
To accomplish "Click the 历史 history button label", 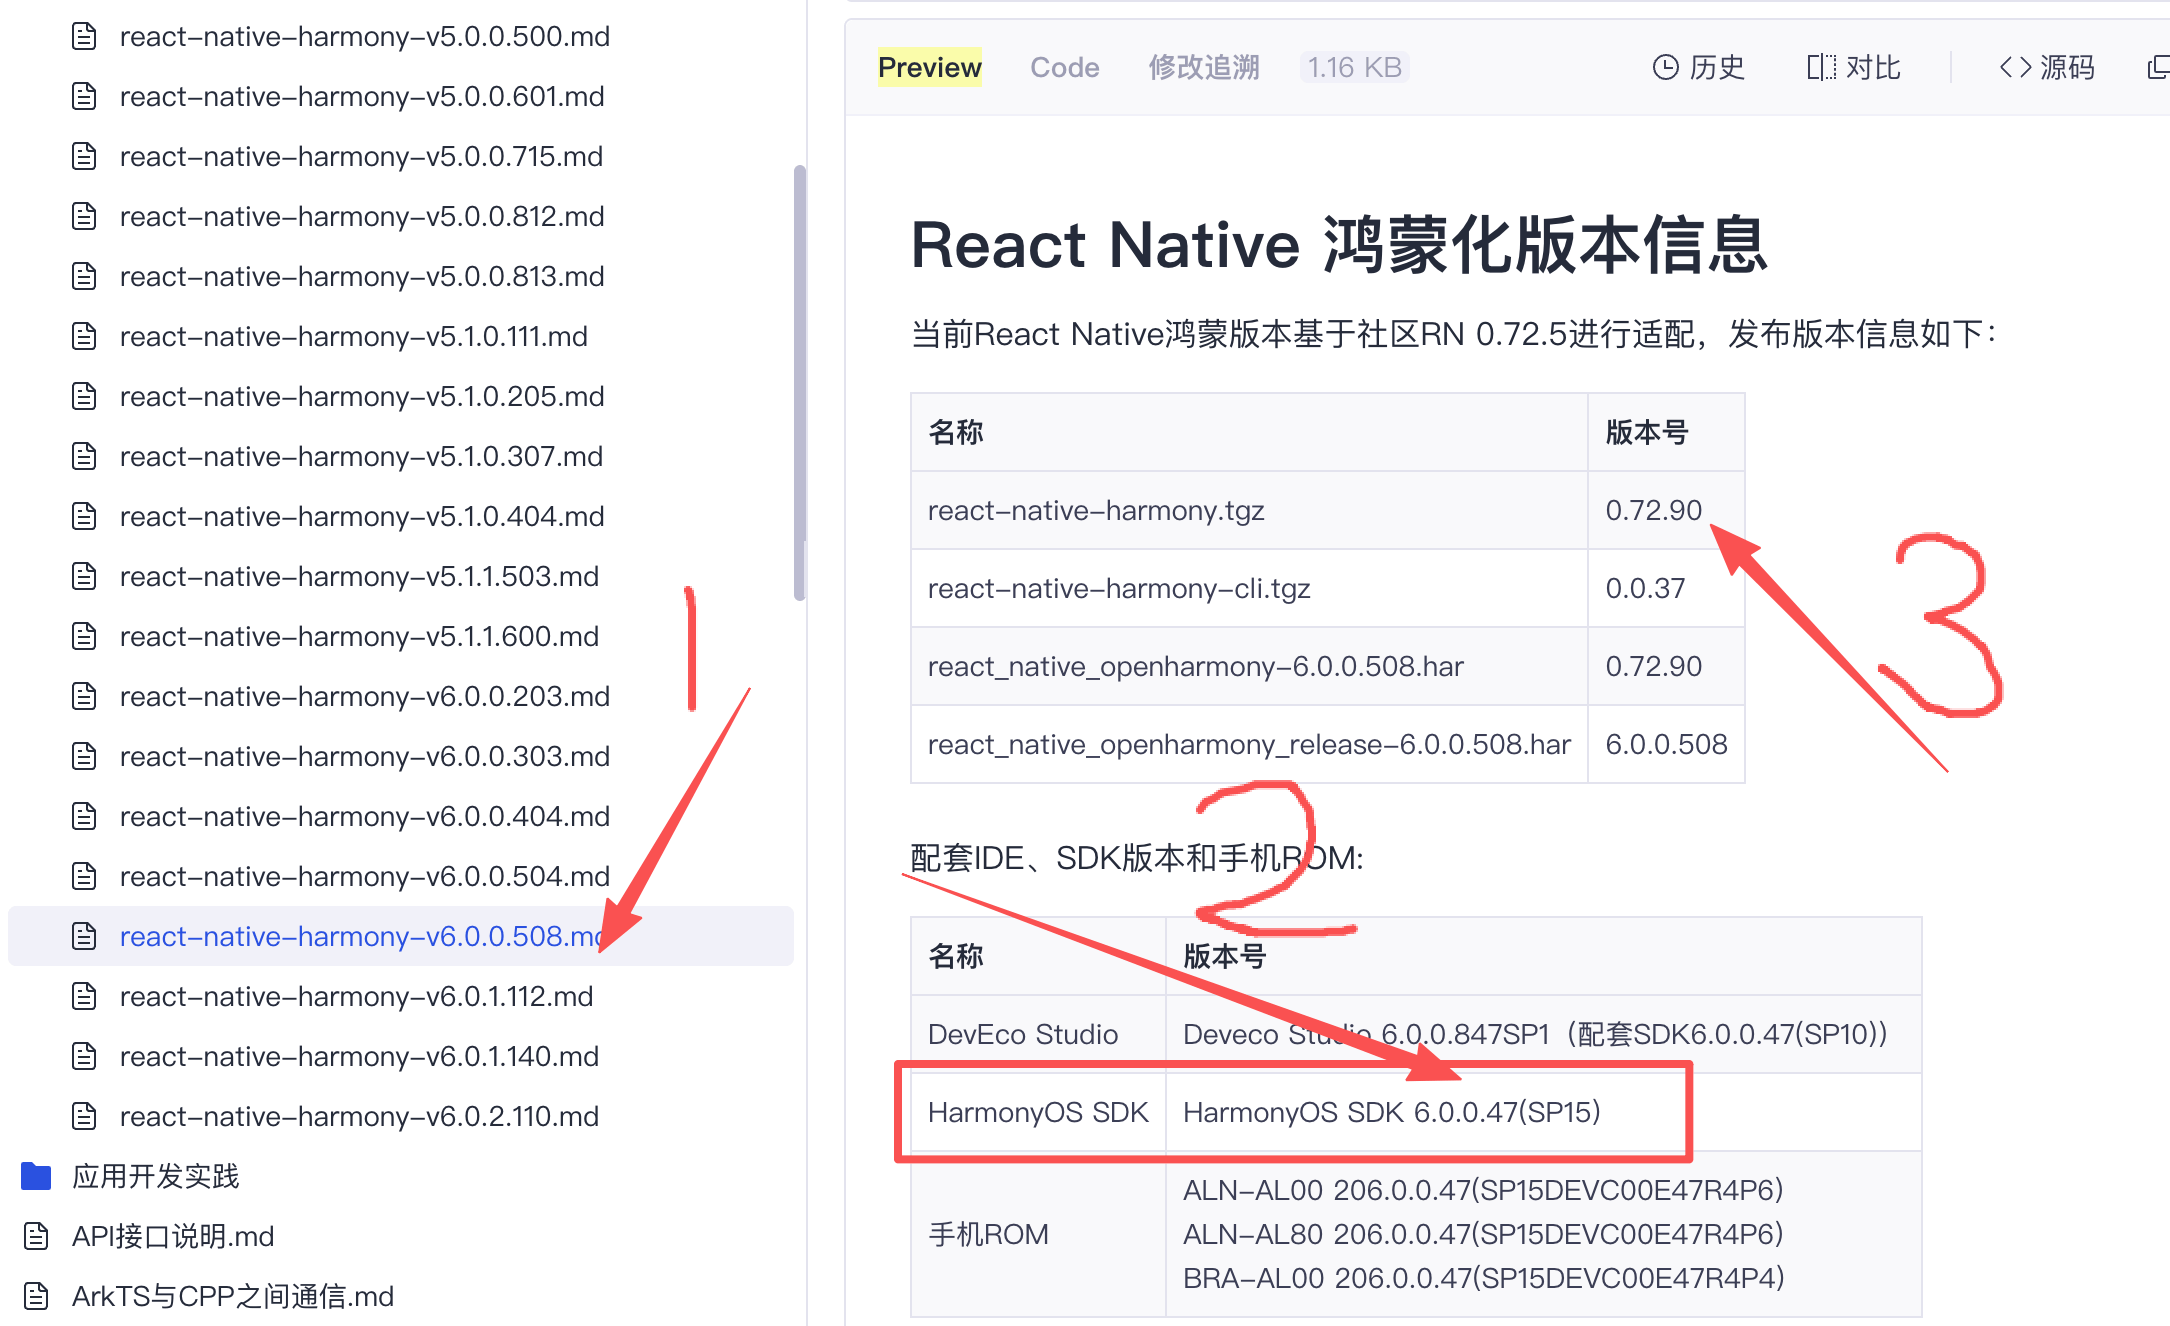I will [x=1717, y=67].
